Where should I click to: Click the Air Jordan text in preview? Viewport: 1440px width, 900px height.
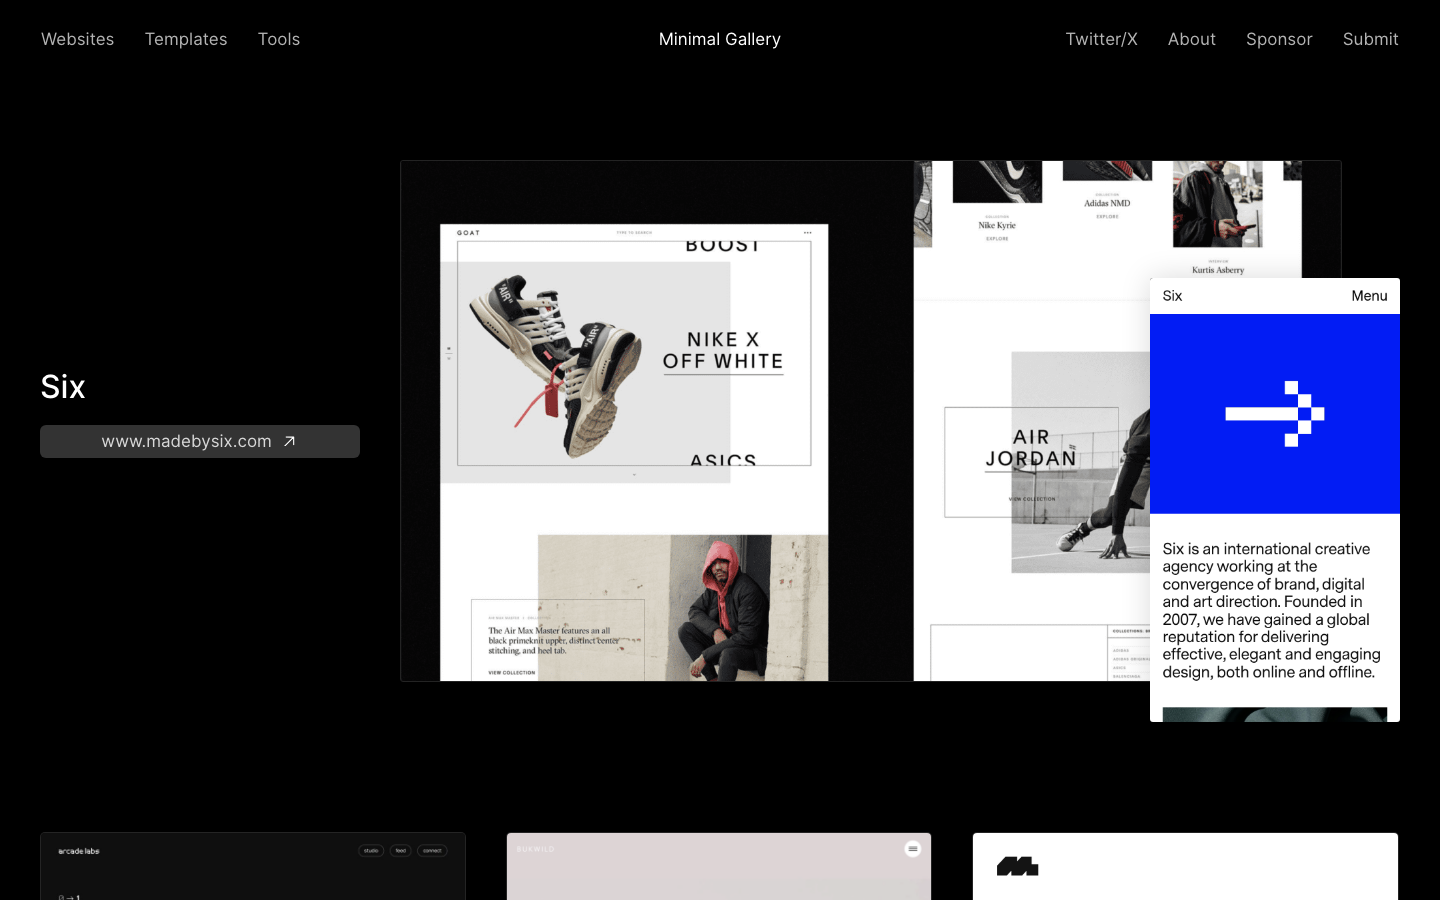click(x=1031, y=448)
